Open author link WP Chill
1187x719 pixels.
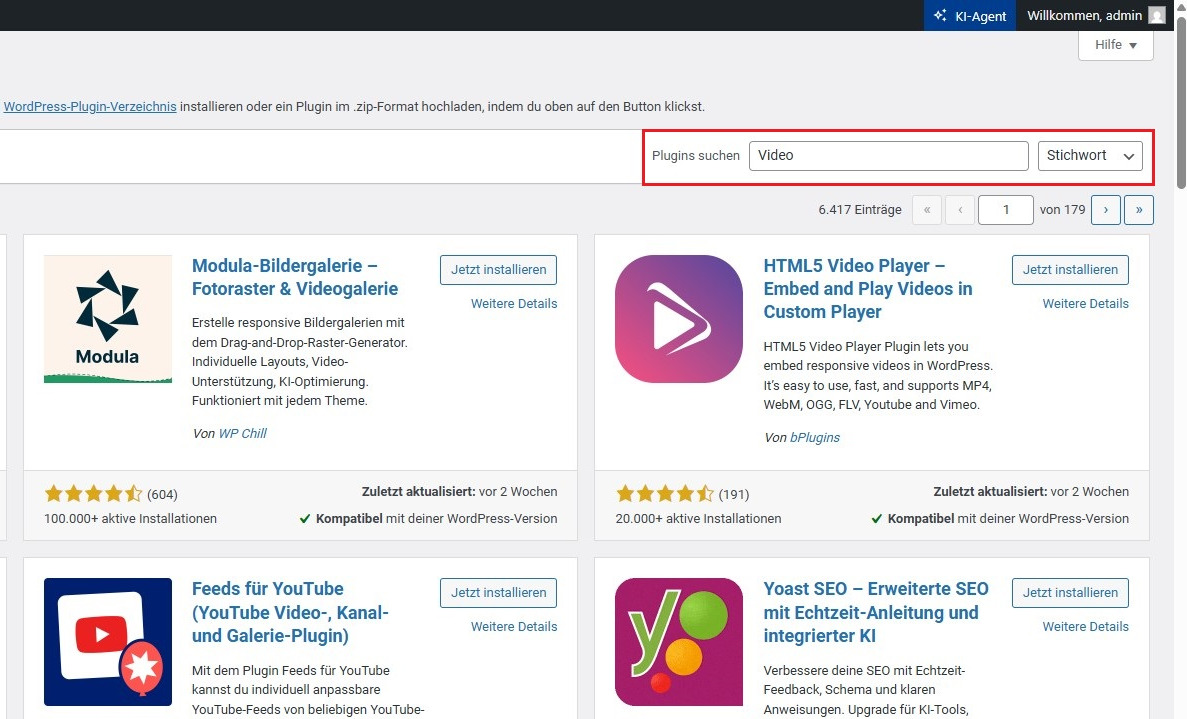242,434
